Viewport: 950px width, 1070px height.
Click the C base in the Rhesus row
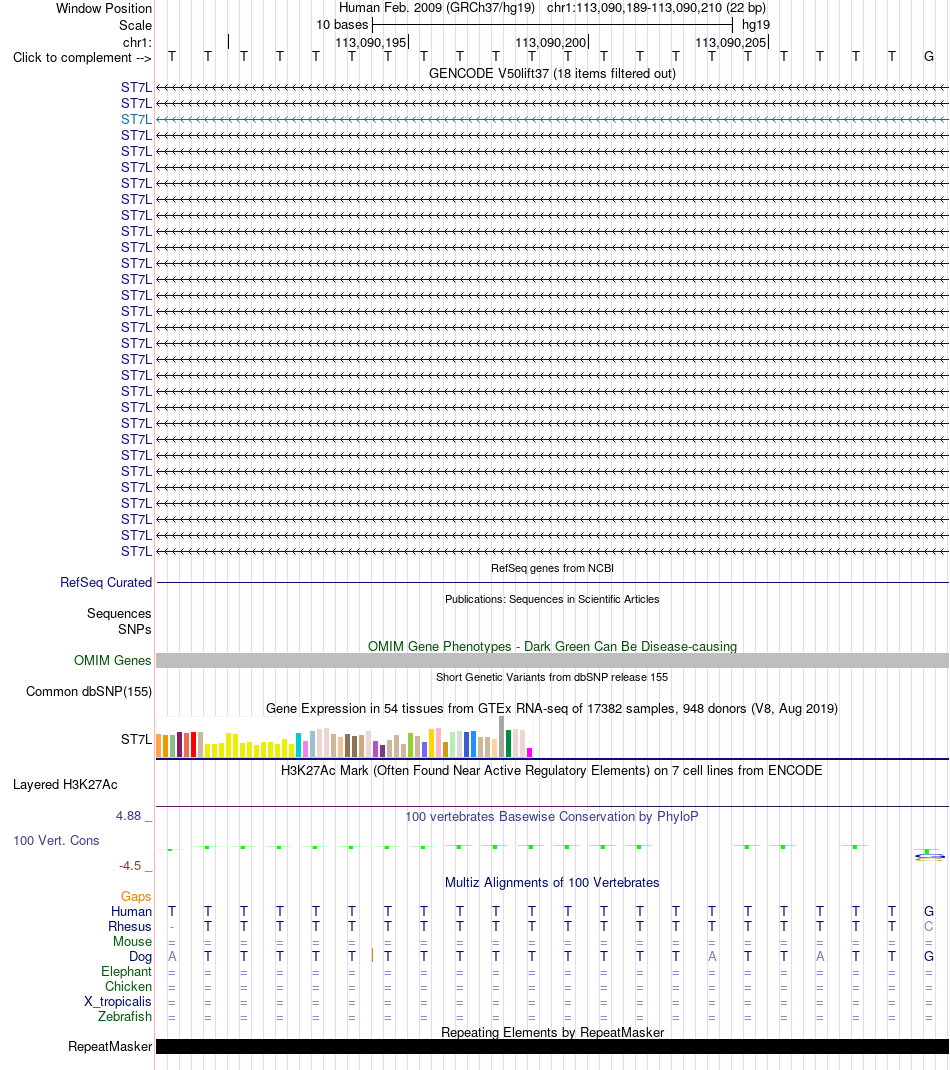[928, 927]
